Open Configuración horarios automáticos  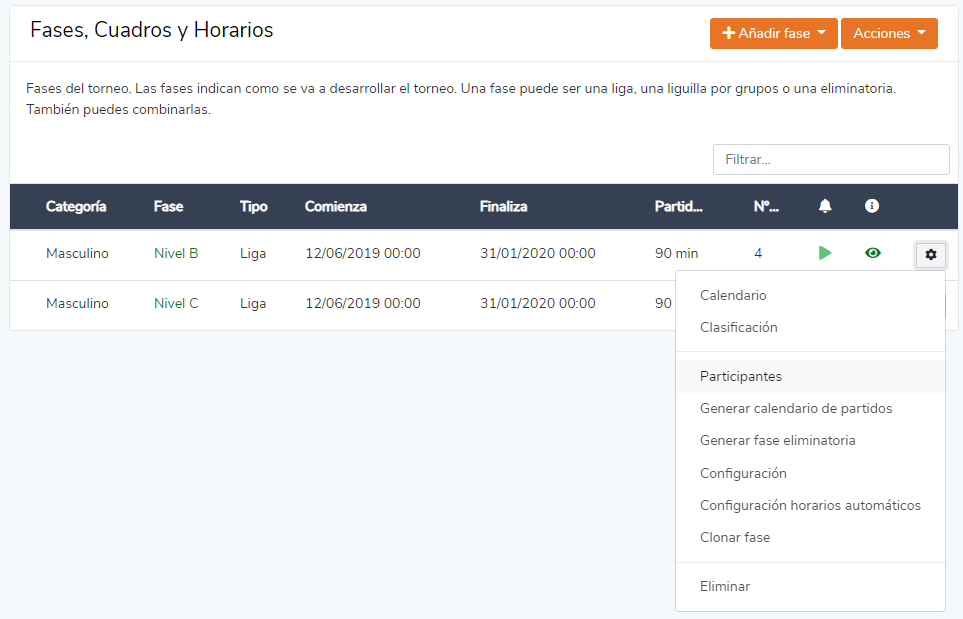point(810,505)
